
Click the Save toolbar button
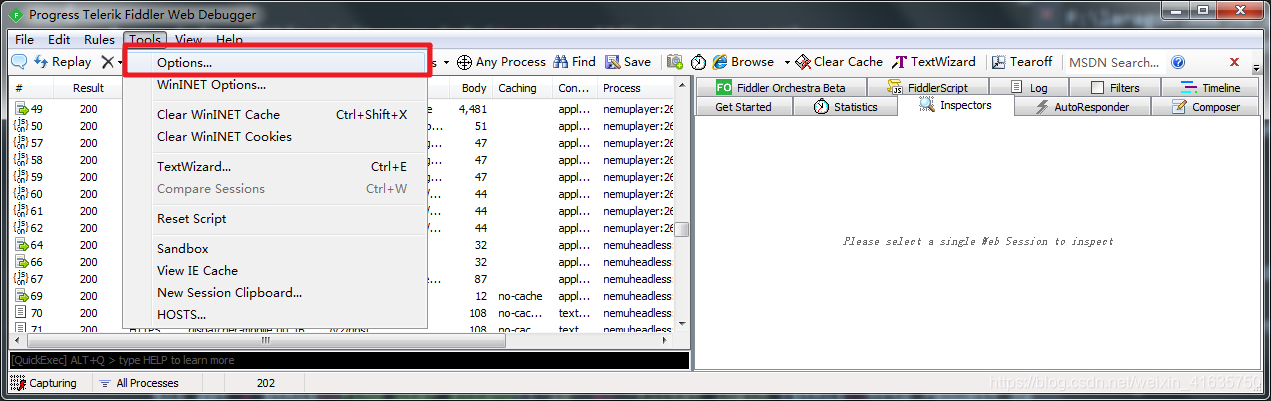(x=628, y=62)
